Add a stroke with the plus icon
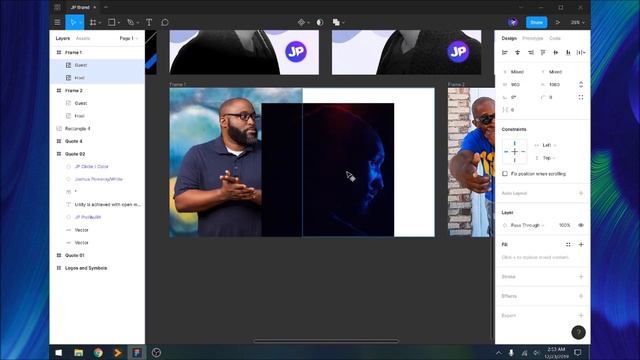Image resolution: width=640 pixels, height=360 pixels. click(581, 277)
